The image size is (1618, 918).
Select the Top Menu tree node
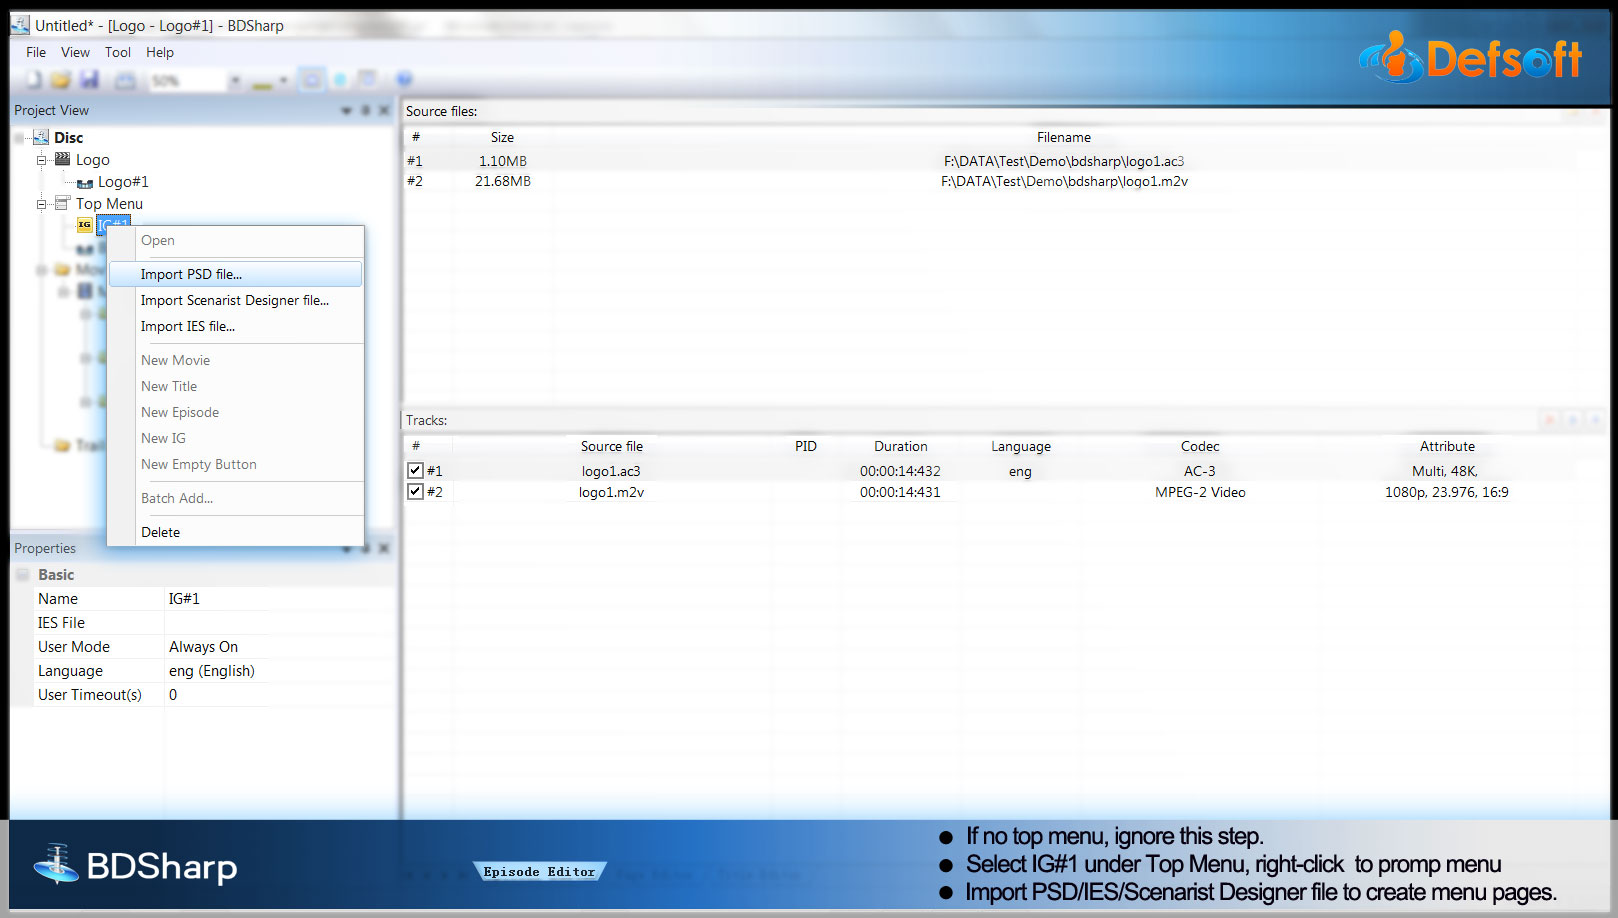[x=109, y=204]
